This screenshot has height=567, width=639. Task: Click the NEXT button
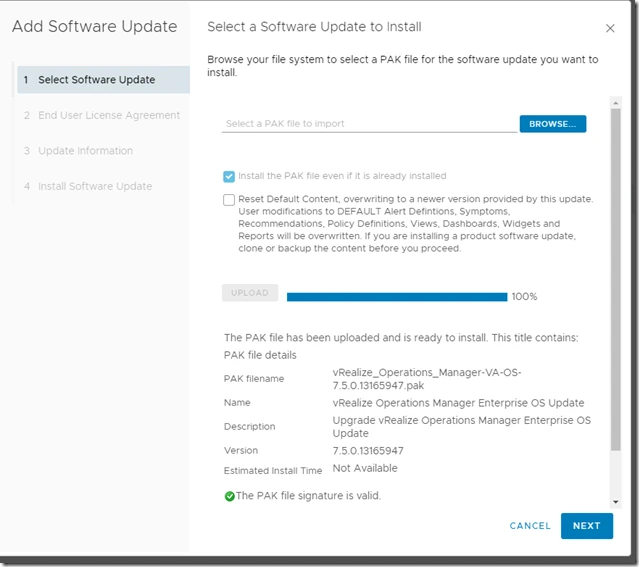pyautogui.click(x=586, y=526)
